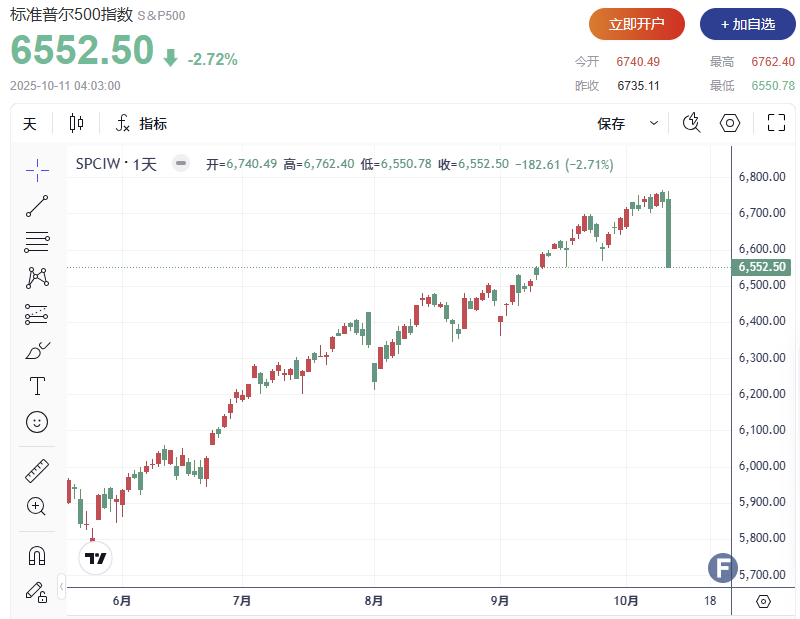Collapse the SPCIW legend minus toggle
The width and height of the screenshot is (800, 619).
pos(180,164)
